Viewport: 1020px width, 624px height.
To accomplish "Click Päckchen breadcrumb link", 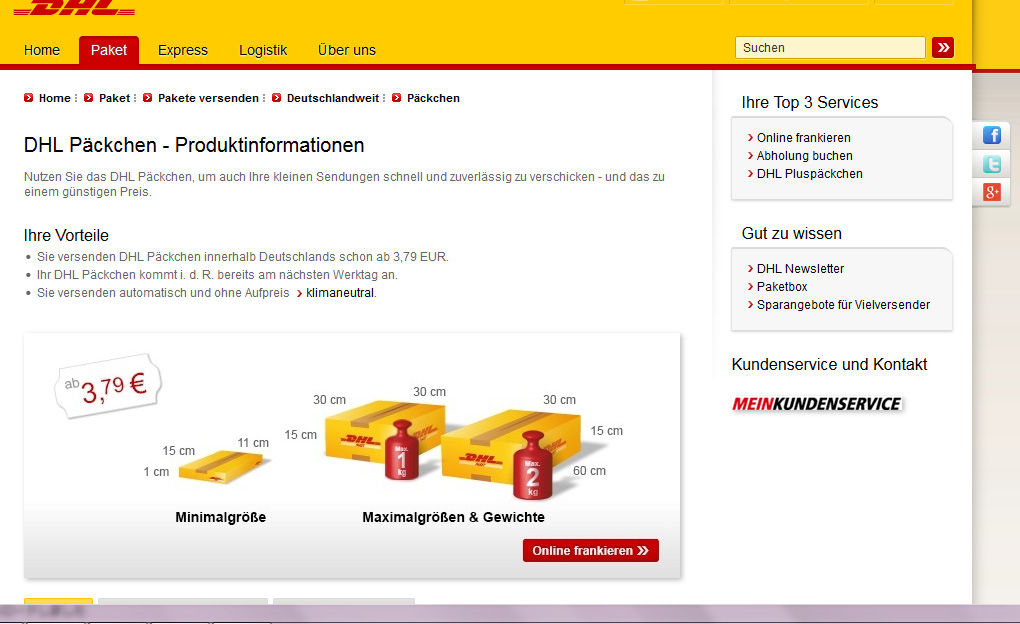I will (x=433, y=98).
